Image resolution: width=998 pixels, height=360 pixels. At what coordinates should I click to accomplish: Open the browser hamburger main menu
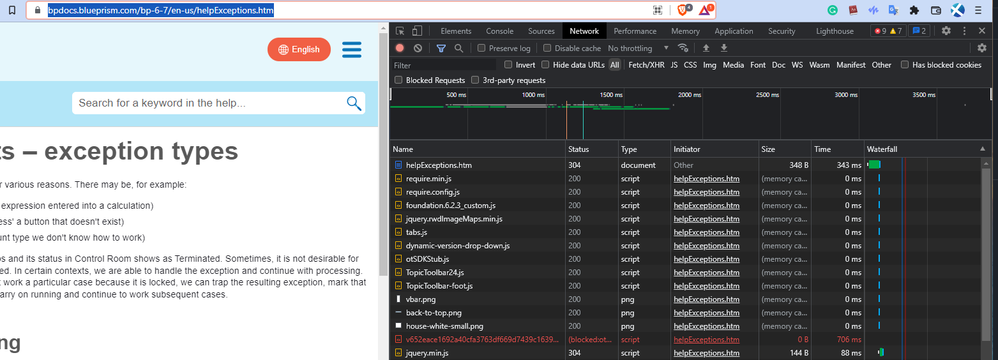click(978, 10)
